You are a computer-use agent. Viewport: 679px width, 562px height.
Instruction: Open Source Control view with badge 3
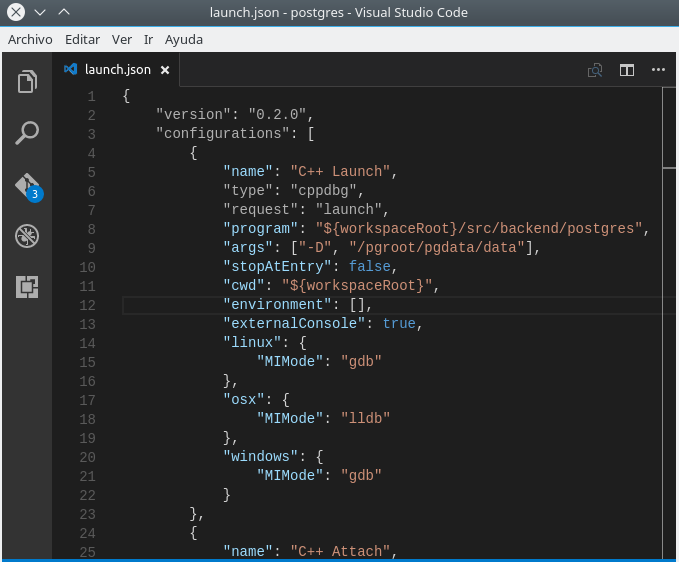[x=26, y=186]
